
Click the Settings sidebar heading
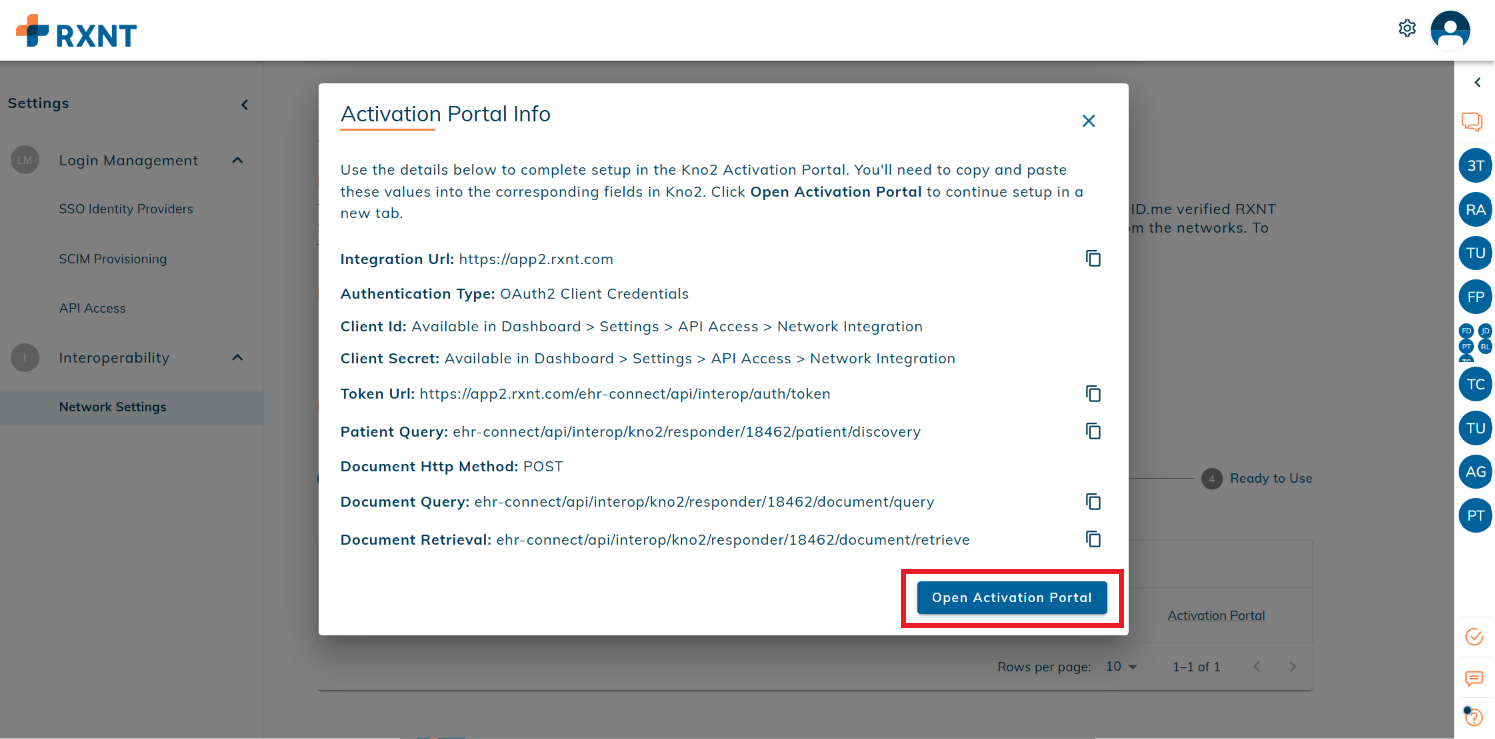pyautogui.click(x=38, y=103)
